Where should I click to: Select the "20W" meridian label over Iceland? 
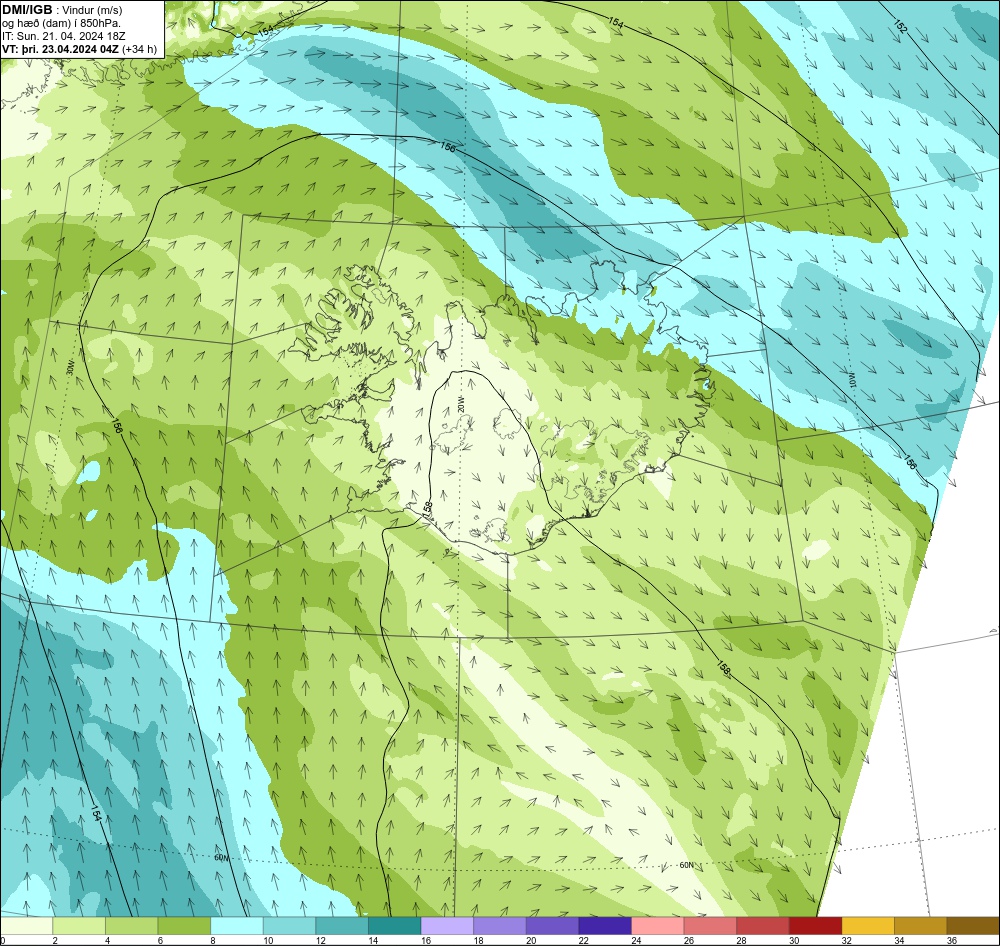point(461,404)
